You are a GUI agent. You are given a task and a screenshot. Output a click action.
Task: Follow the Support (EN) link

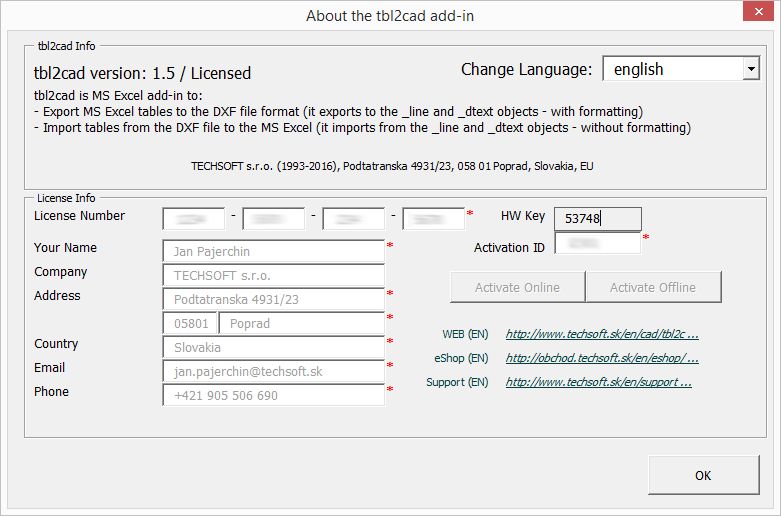pos(598,382)
